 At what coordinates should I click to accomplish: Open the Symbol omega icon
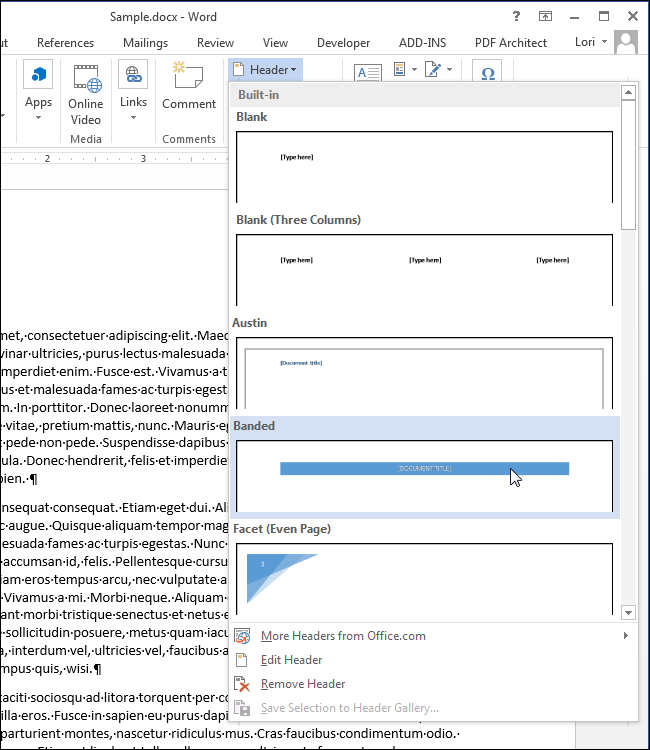coord(487,73)
